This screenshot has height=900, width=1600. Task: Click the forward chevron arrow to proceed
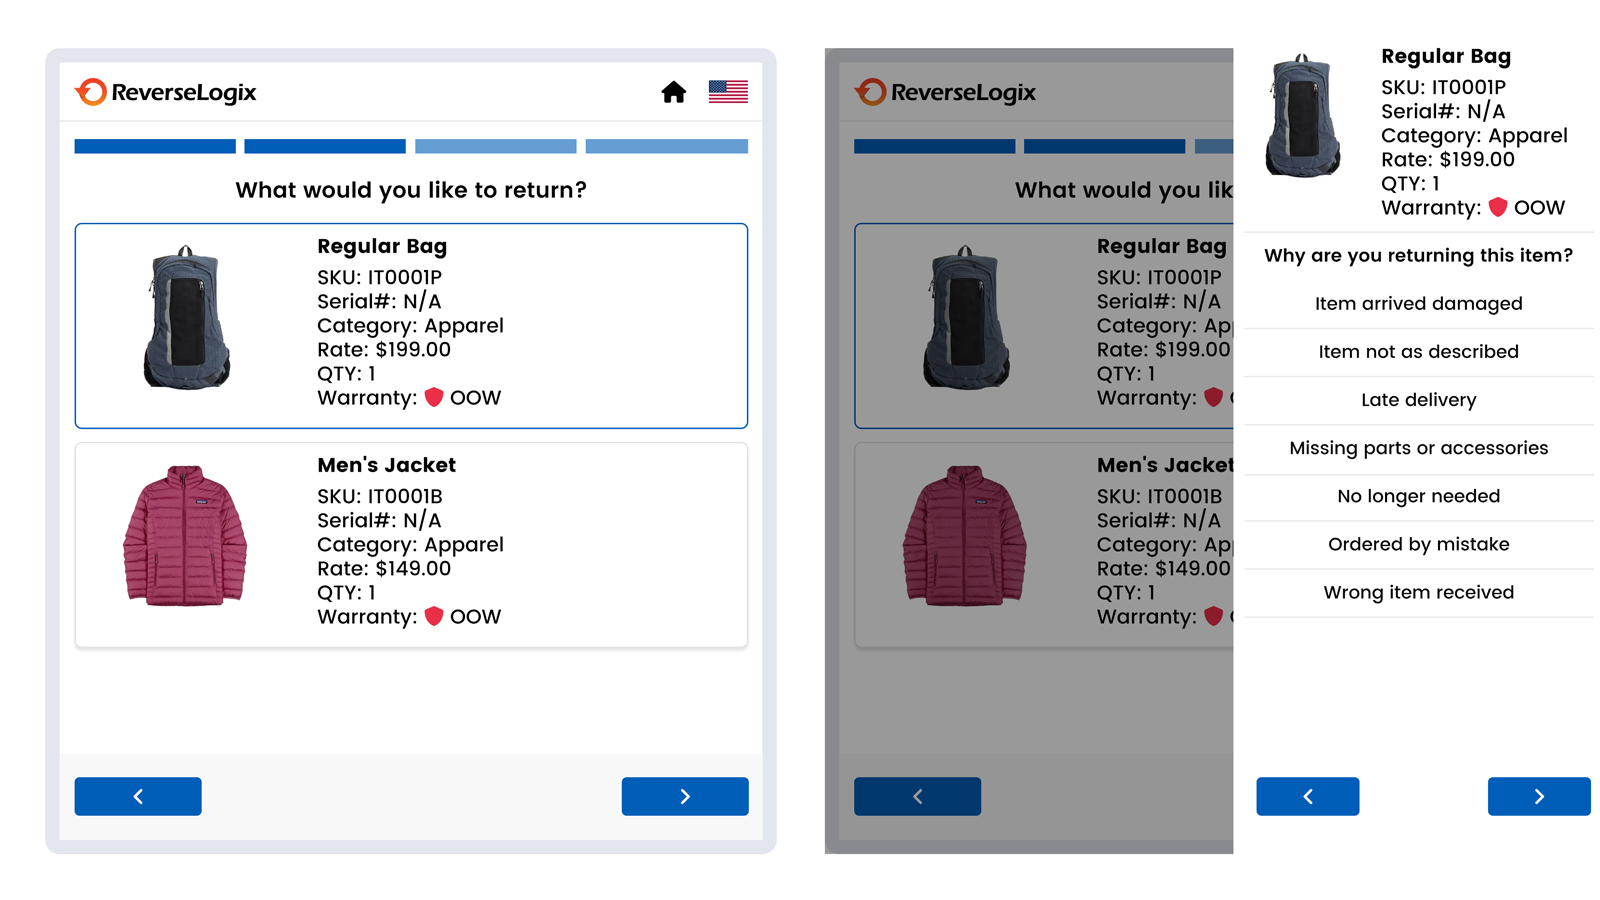click(685, 796)
